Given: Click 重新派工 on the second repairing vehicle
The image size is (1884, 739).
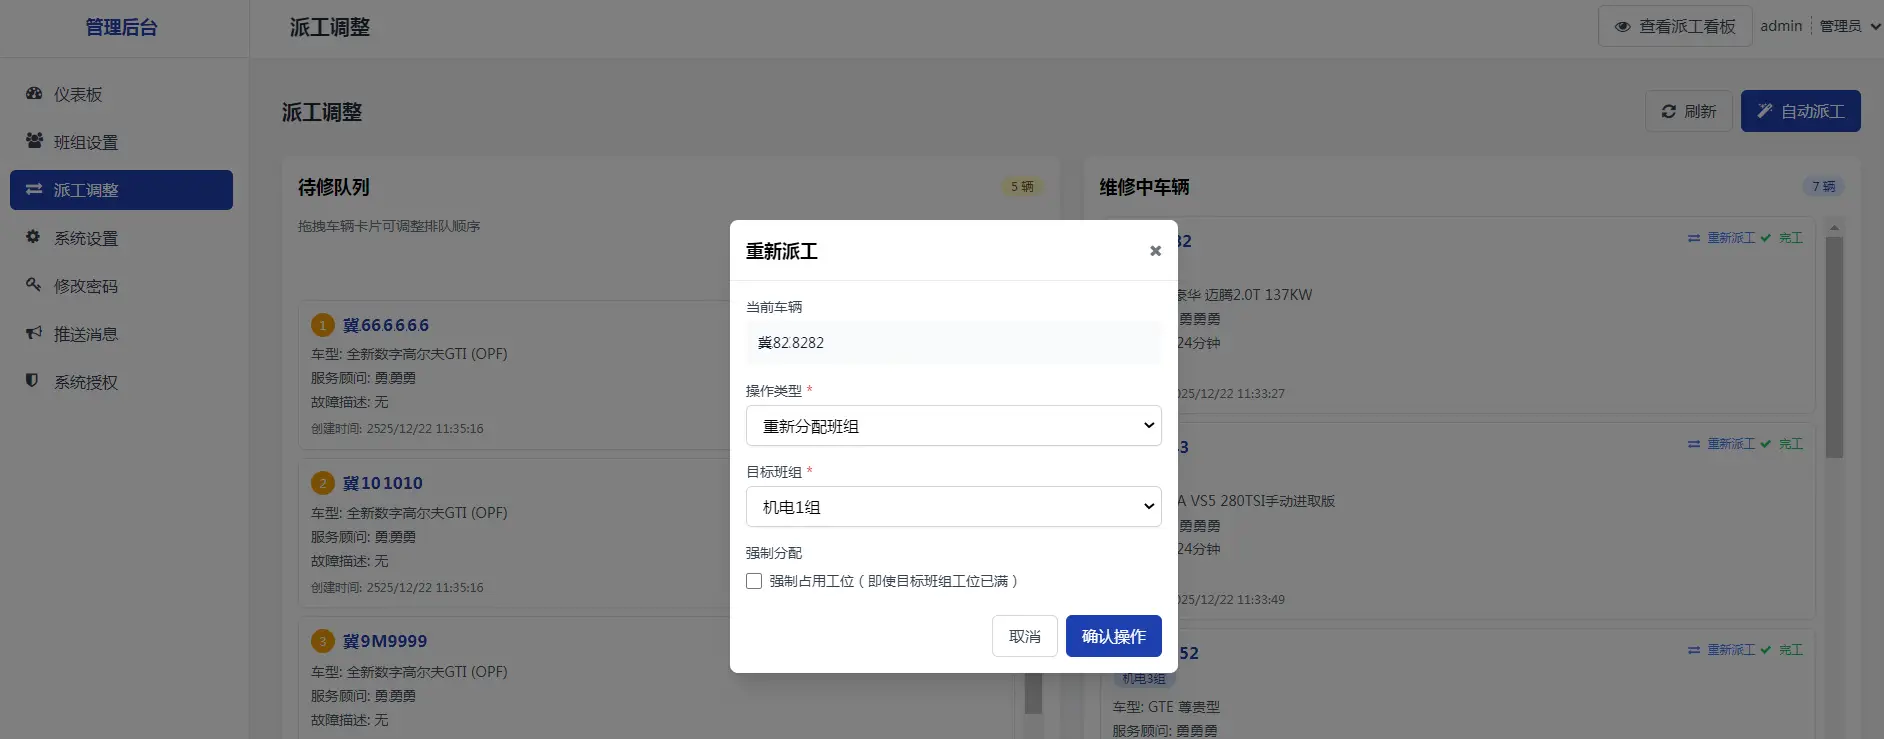Looking at the screenshot, I should point(1721,444).
